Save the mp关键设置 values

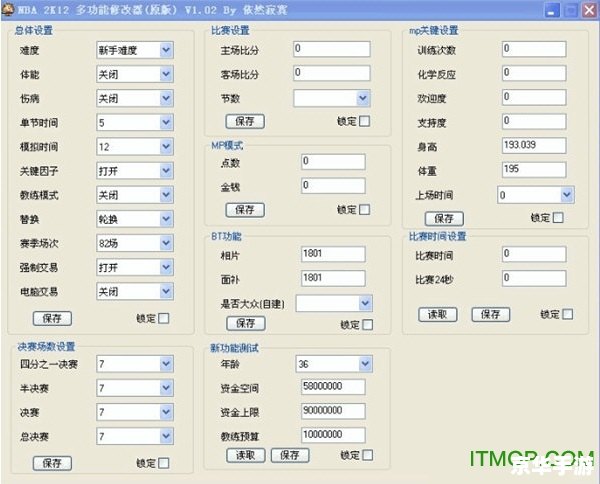(444, 218)
